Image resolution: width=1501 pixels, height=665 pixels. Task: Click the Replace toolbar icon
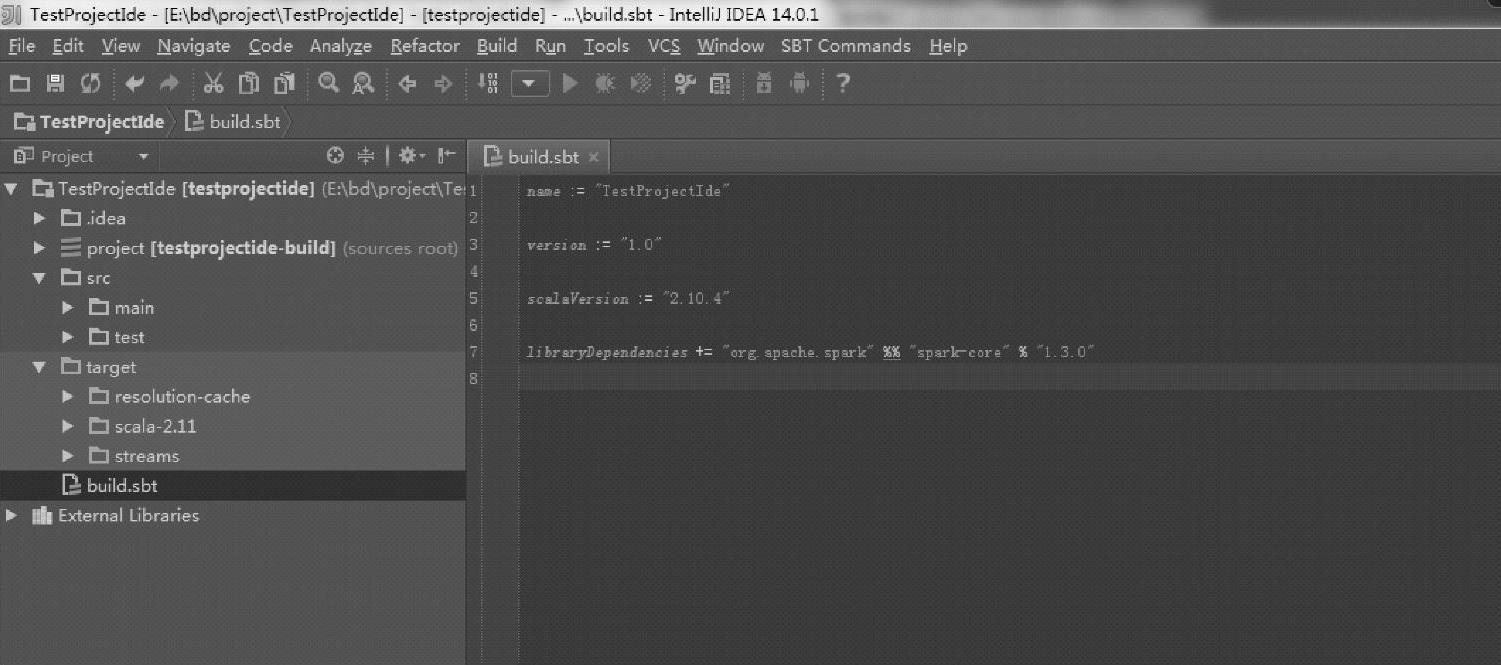point(364,84)
